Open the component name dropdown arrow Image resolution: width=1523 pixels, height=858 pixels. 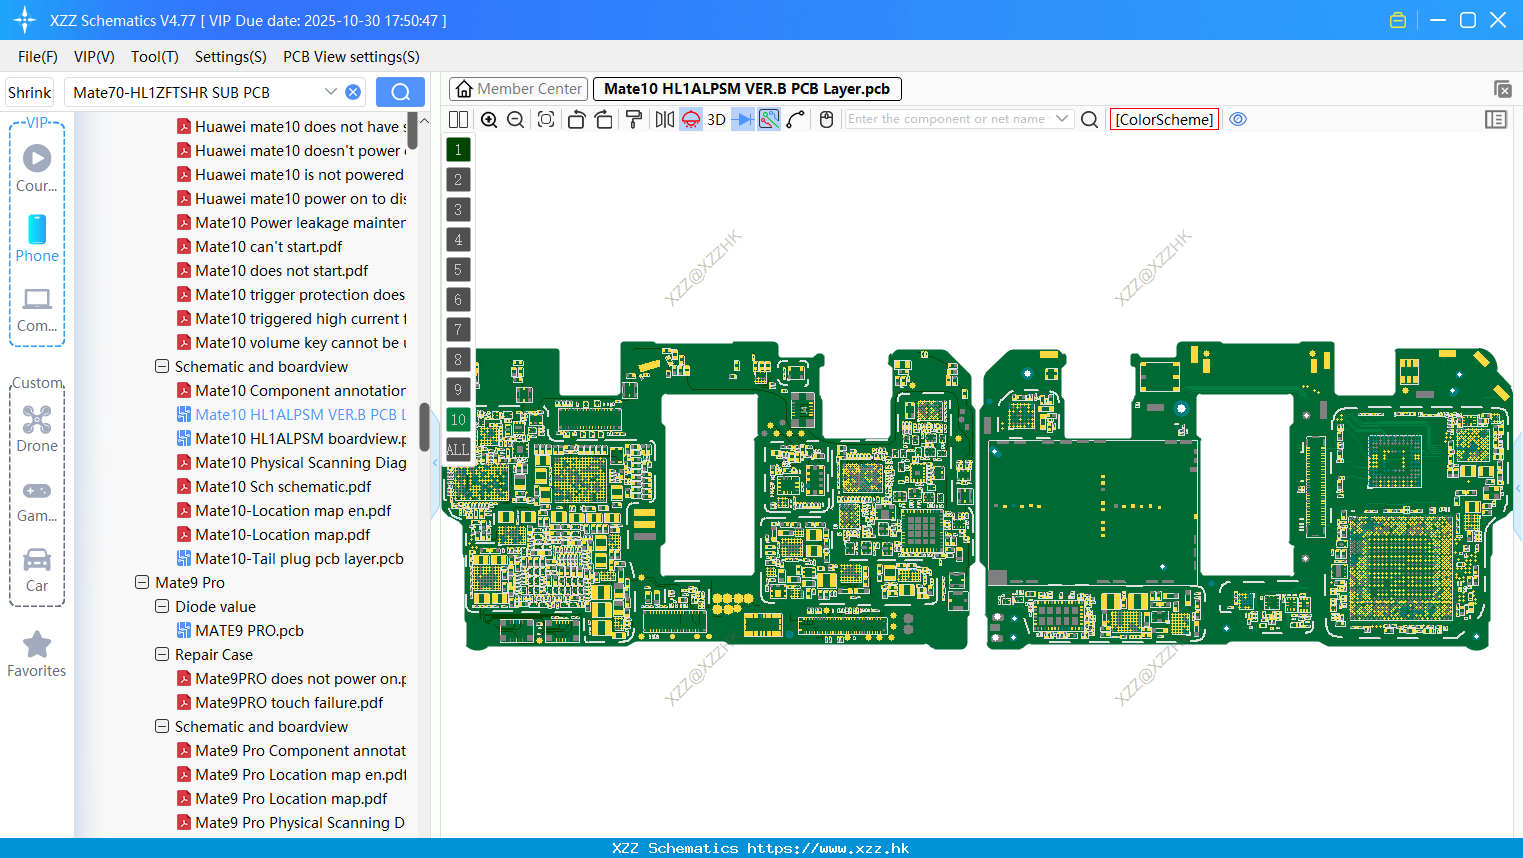point(1062,119)
